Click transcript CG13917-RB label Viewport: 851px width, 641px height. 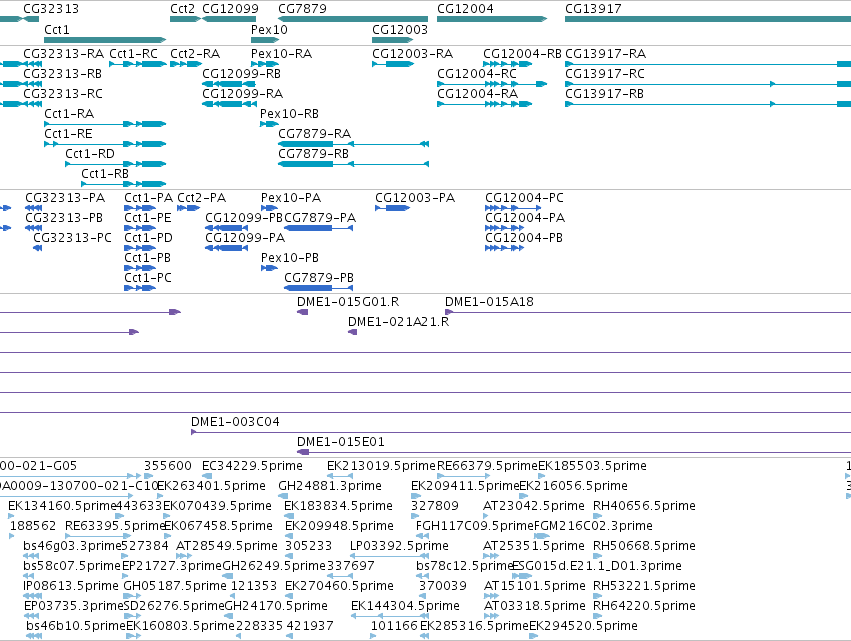tap(605, 93)
